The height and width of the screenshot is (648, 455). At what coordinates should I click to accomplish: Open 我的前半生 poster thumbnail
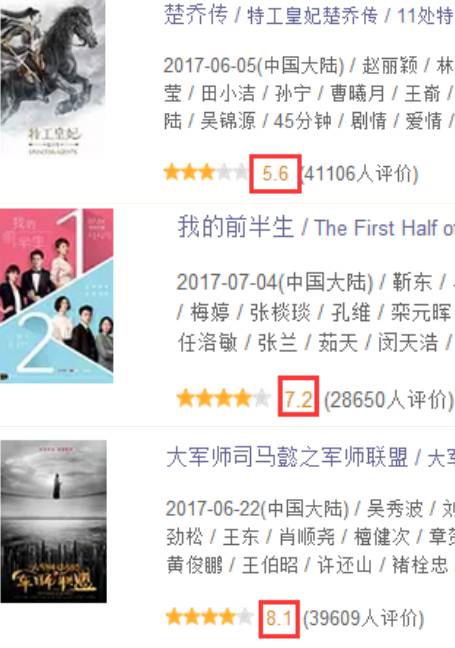tap(57, 296)
